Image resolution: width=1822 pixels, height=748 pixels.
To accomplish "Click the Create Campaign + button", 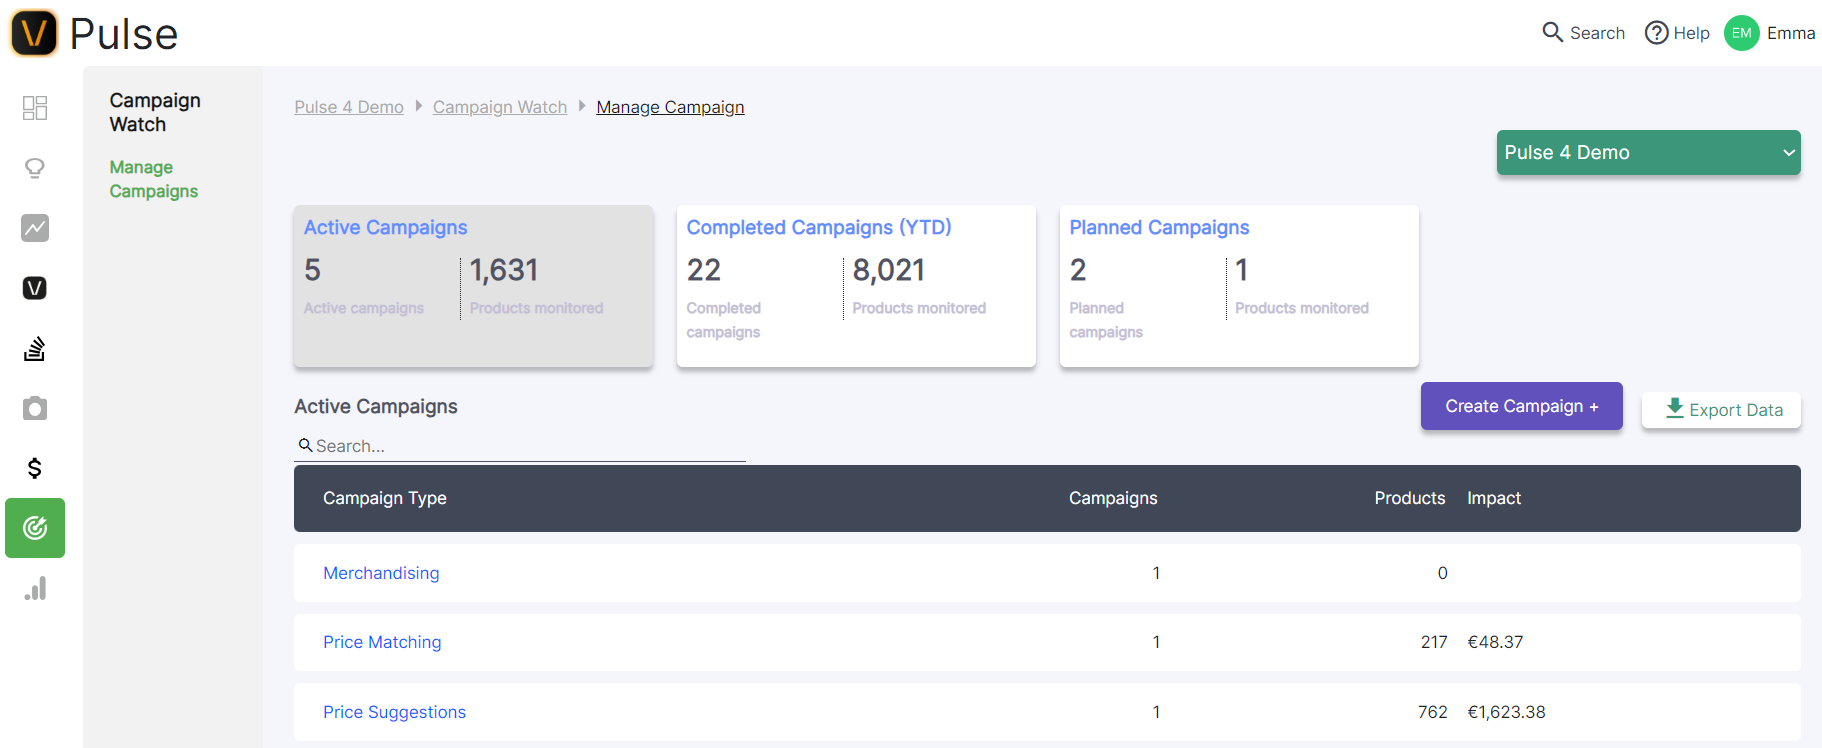I will (x=1521, y=406).
